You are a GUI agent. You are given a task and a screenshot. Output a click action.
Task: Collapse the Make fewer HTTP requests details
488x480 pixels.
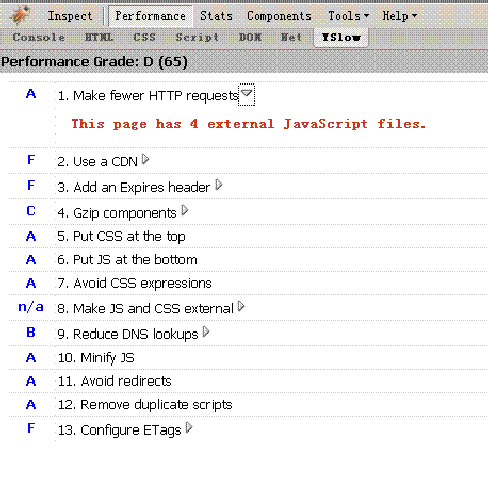click(x=246, y=95)
